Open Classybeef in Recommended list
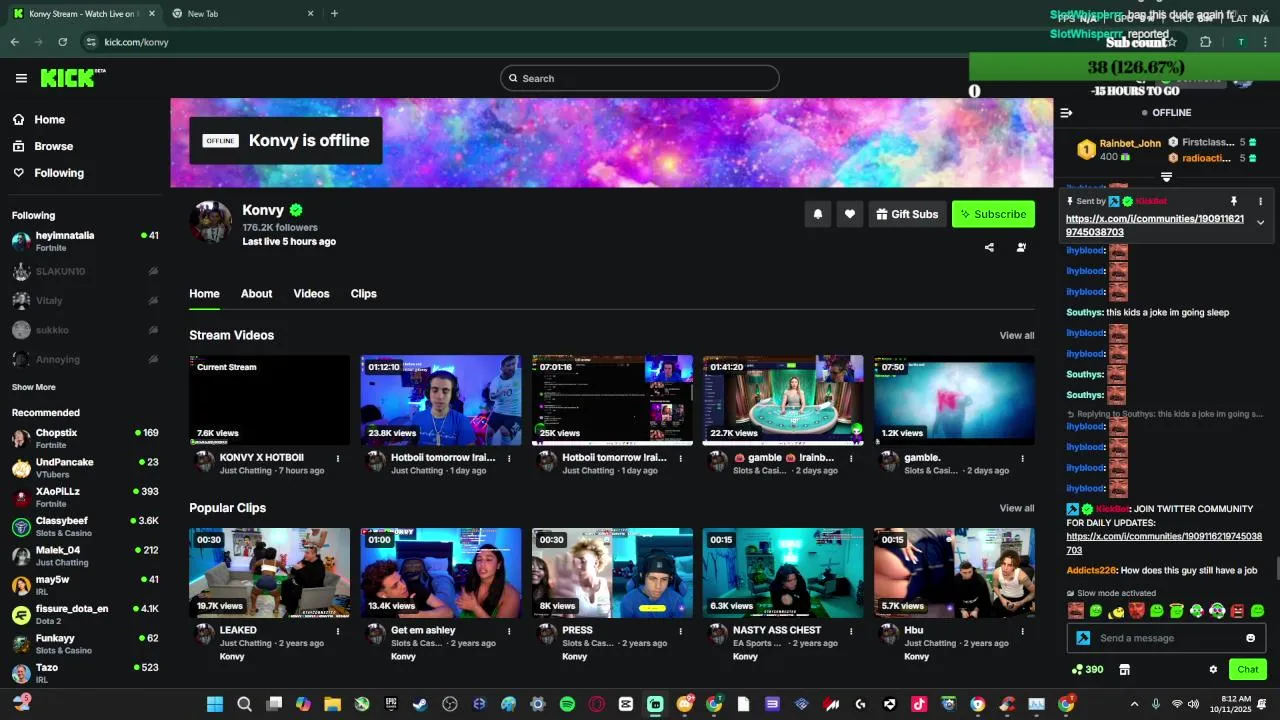Image resolution: width=1280 pixels, height=720 pixels. point(85,526)
